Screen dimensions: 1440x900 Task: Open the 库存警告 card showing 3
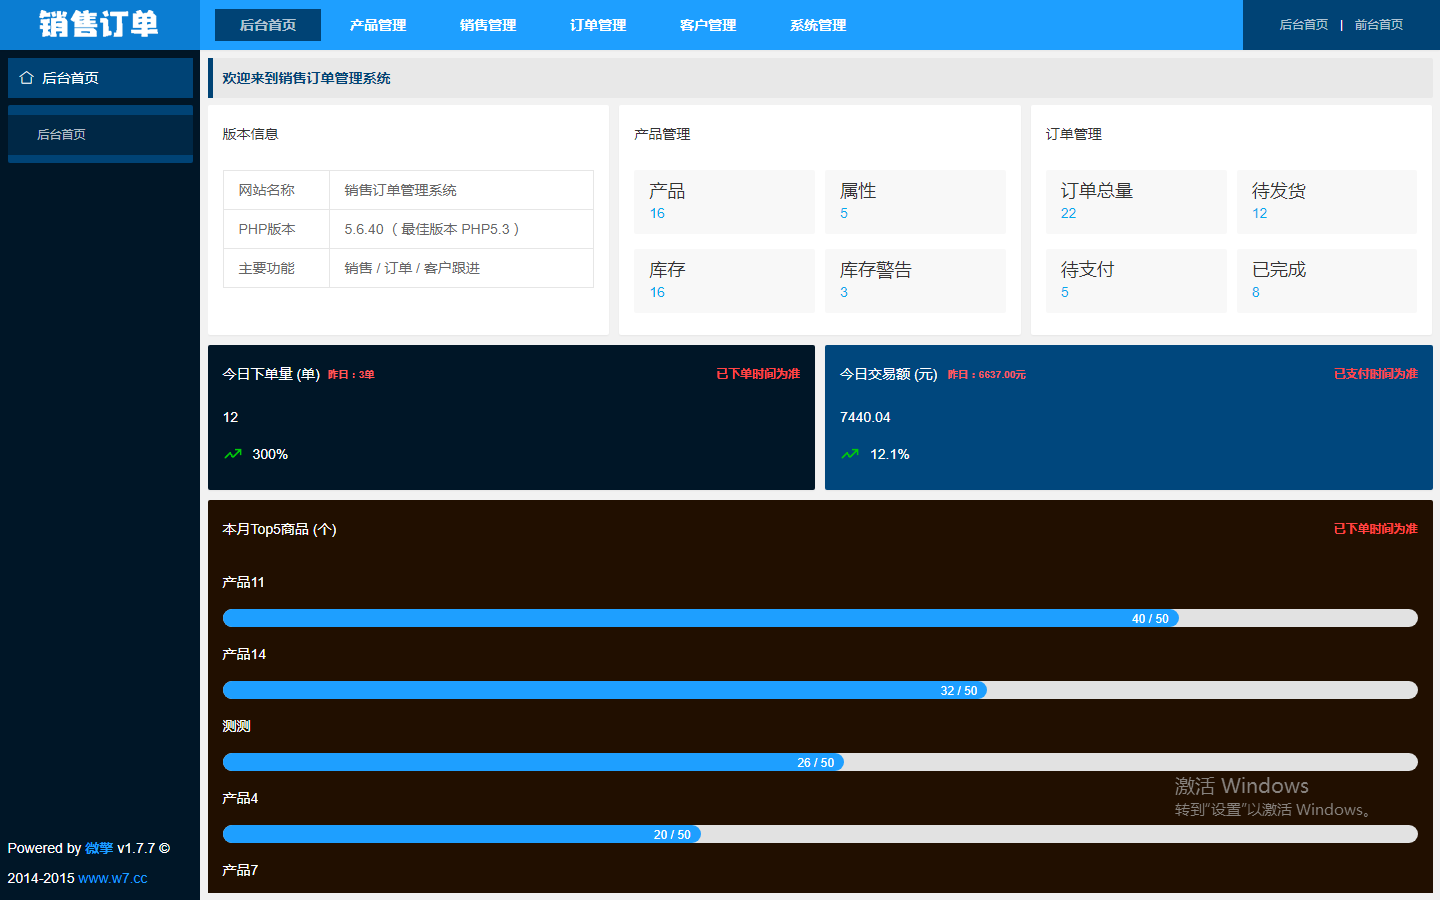click(x=915, y=280)
